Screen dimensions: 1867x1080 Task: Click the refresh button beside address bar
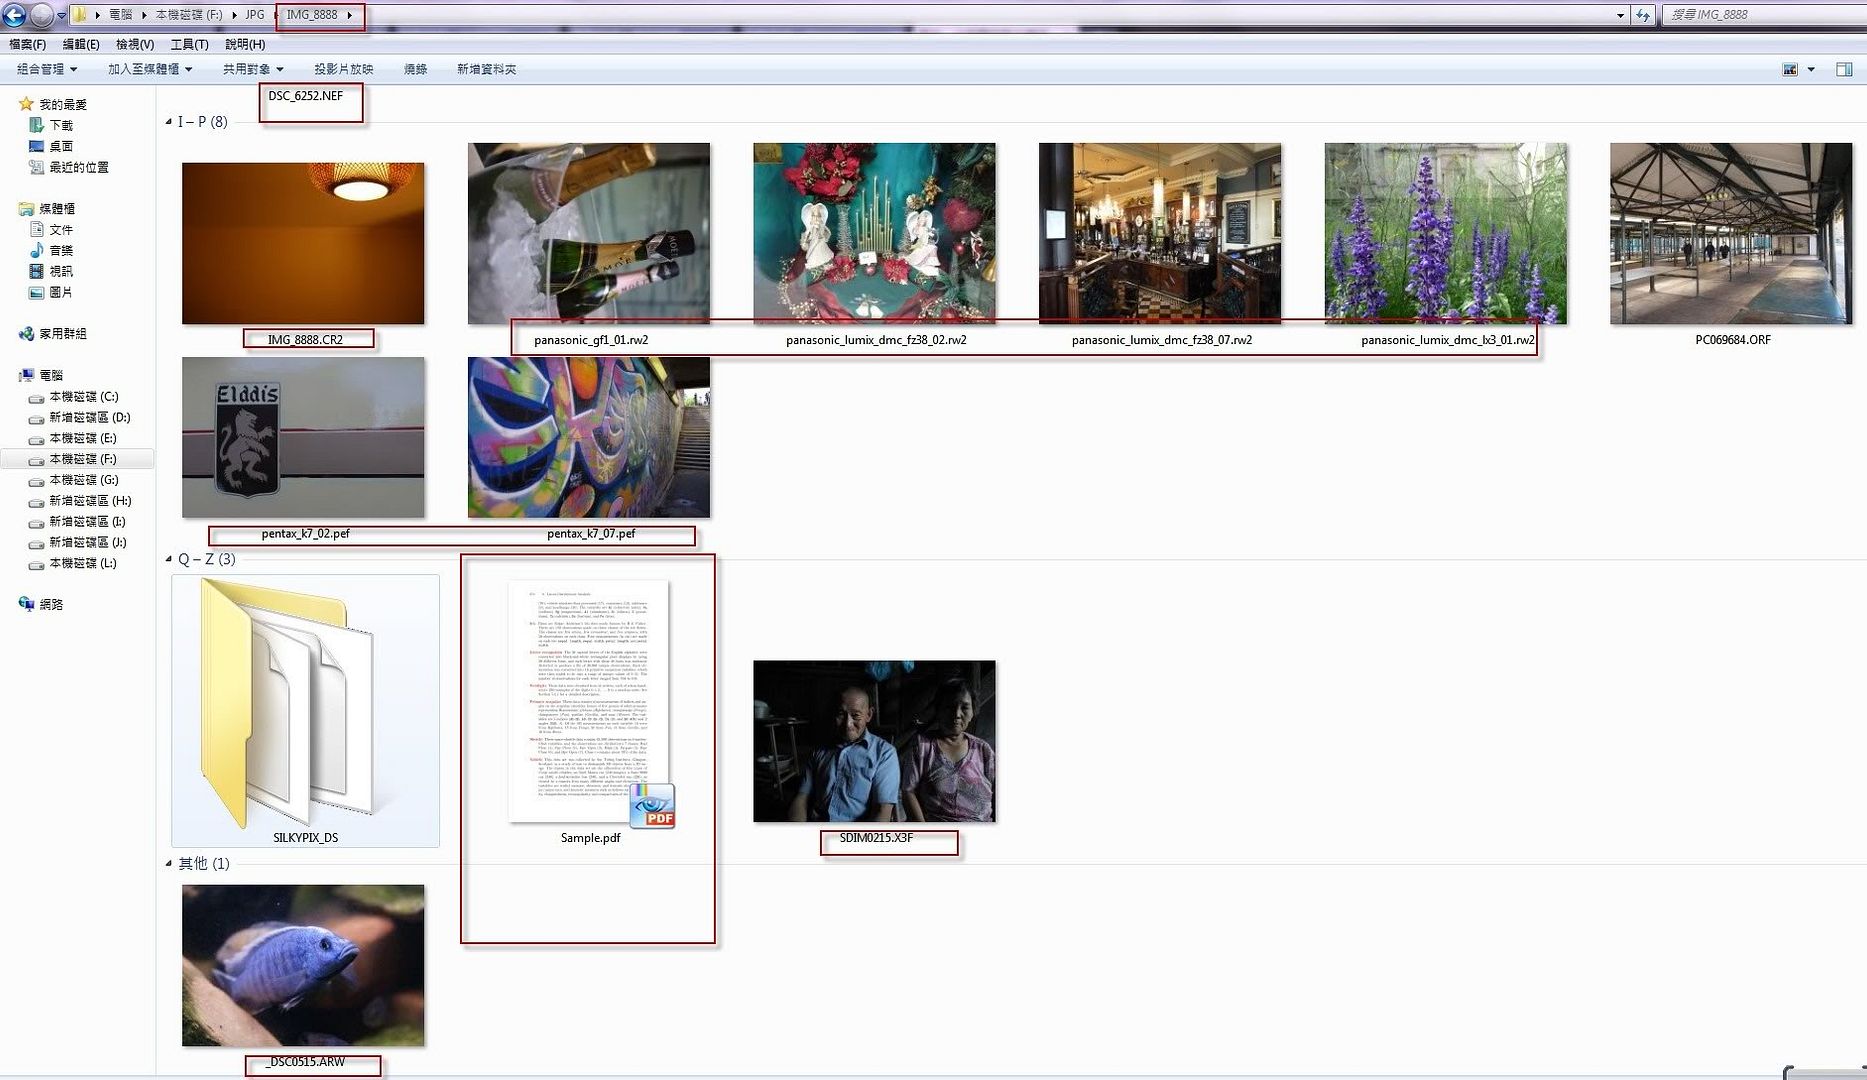click(1642, 15)
